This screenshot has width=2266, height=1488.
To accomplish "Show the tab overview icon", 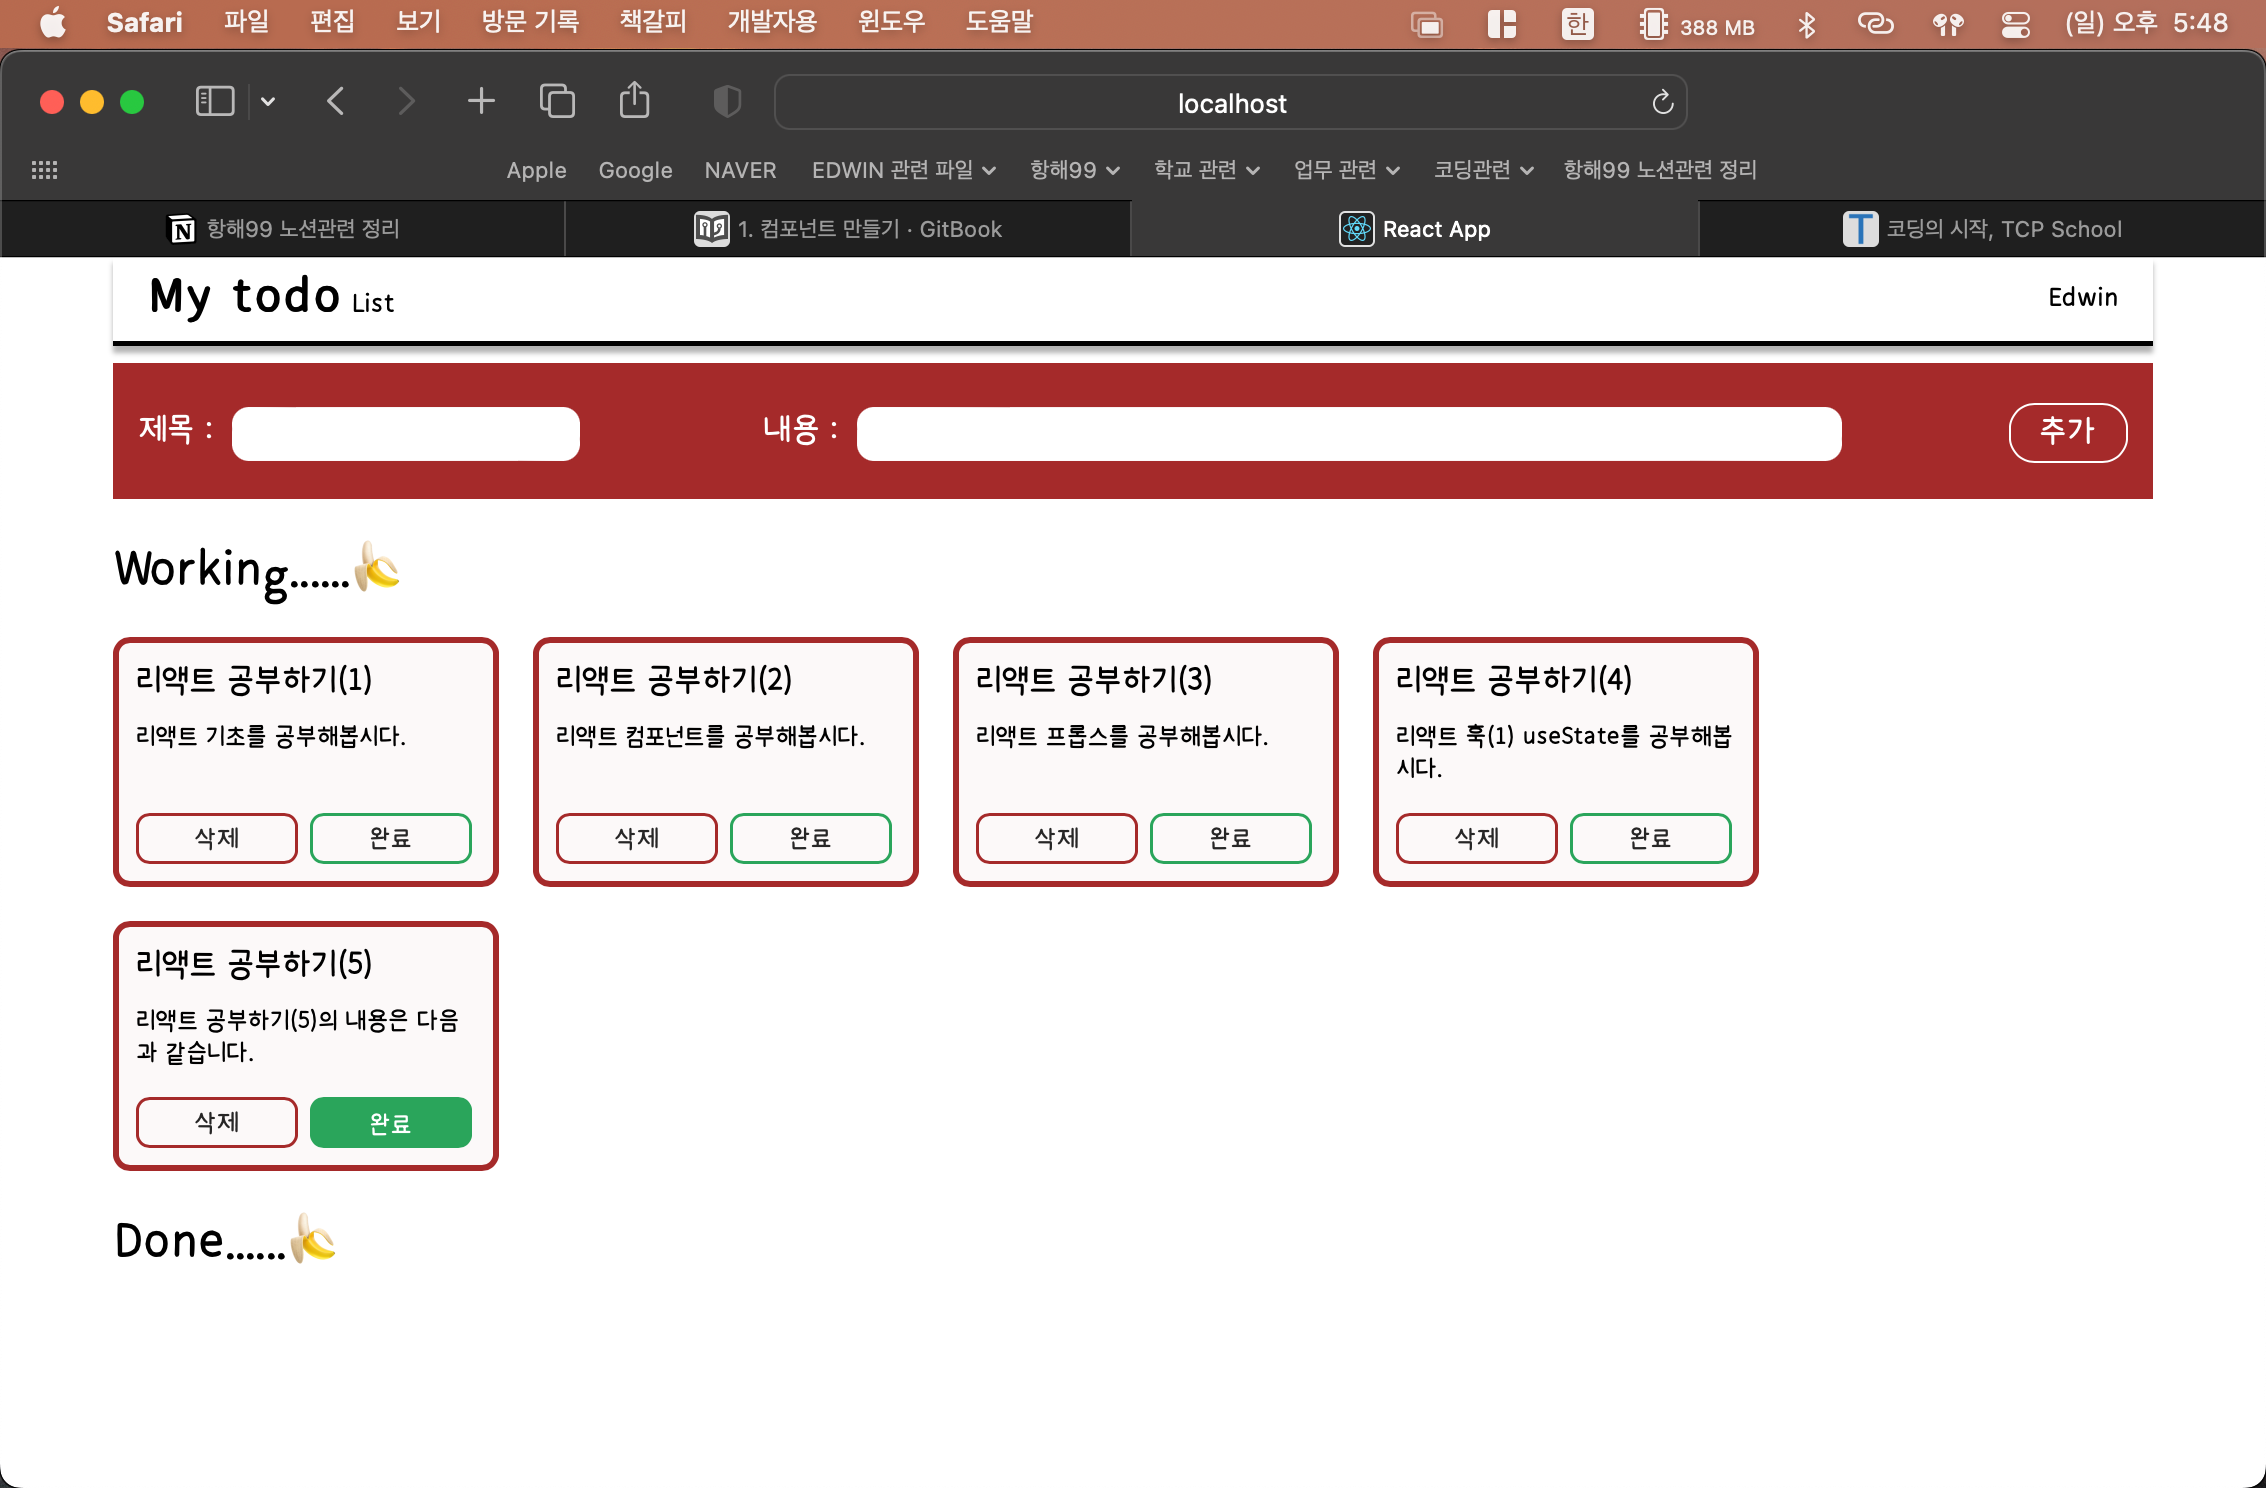I will pos(557,101).
